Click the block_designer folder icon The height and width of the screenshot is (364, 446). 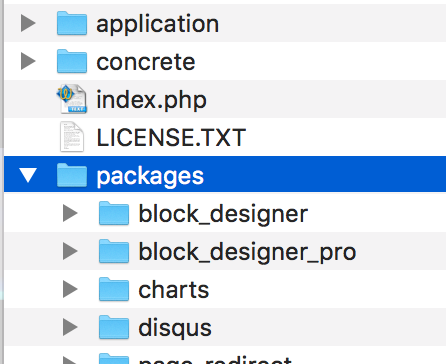point(114,213)
